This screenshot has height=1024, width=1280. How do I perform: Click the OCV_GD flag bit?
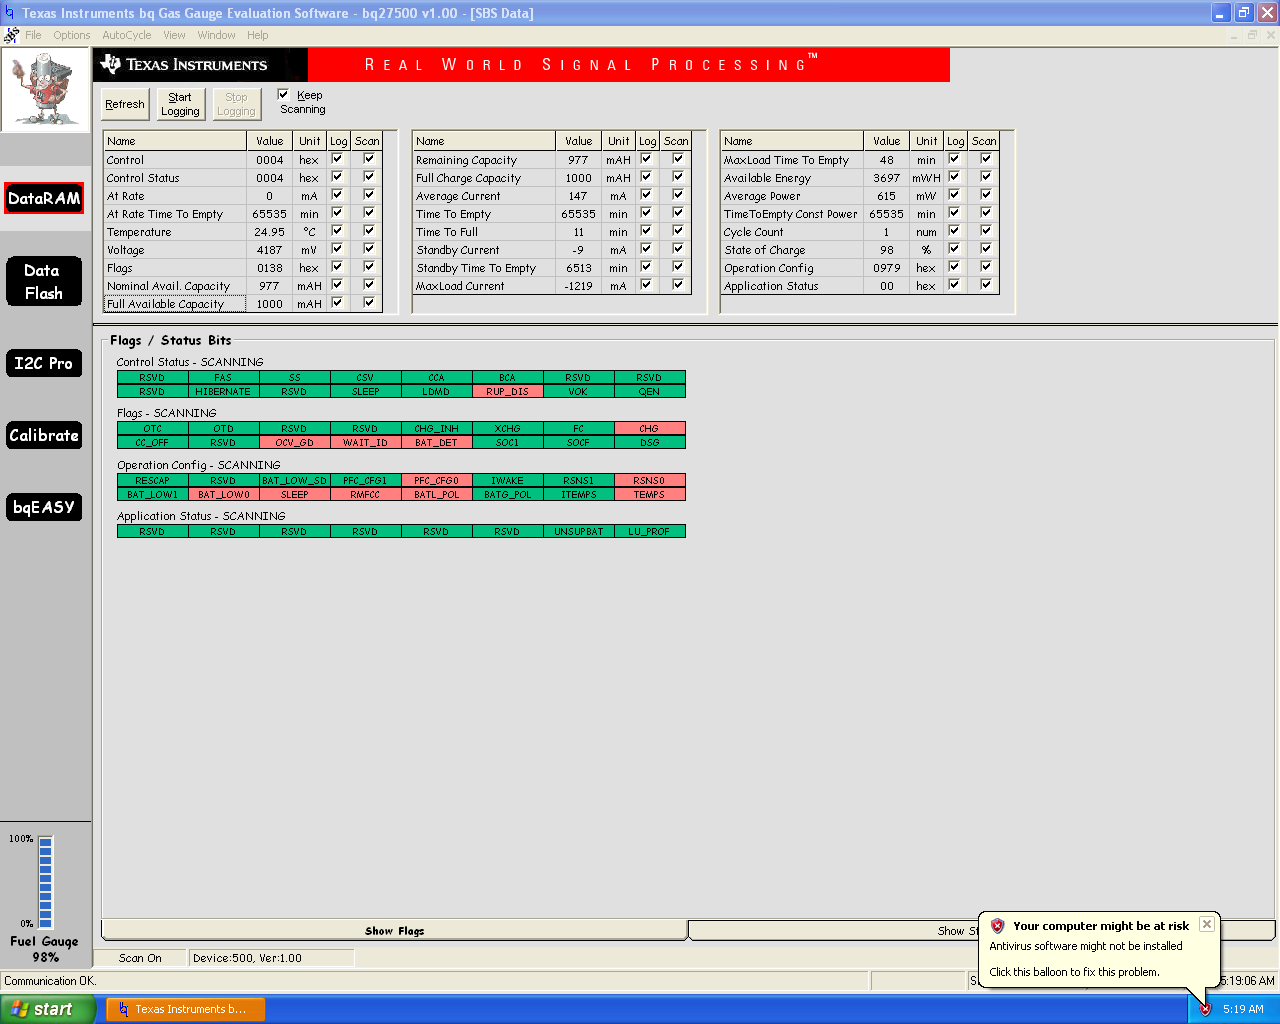(x=294, y=442)
